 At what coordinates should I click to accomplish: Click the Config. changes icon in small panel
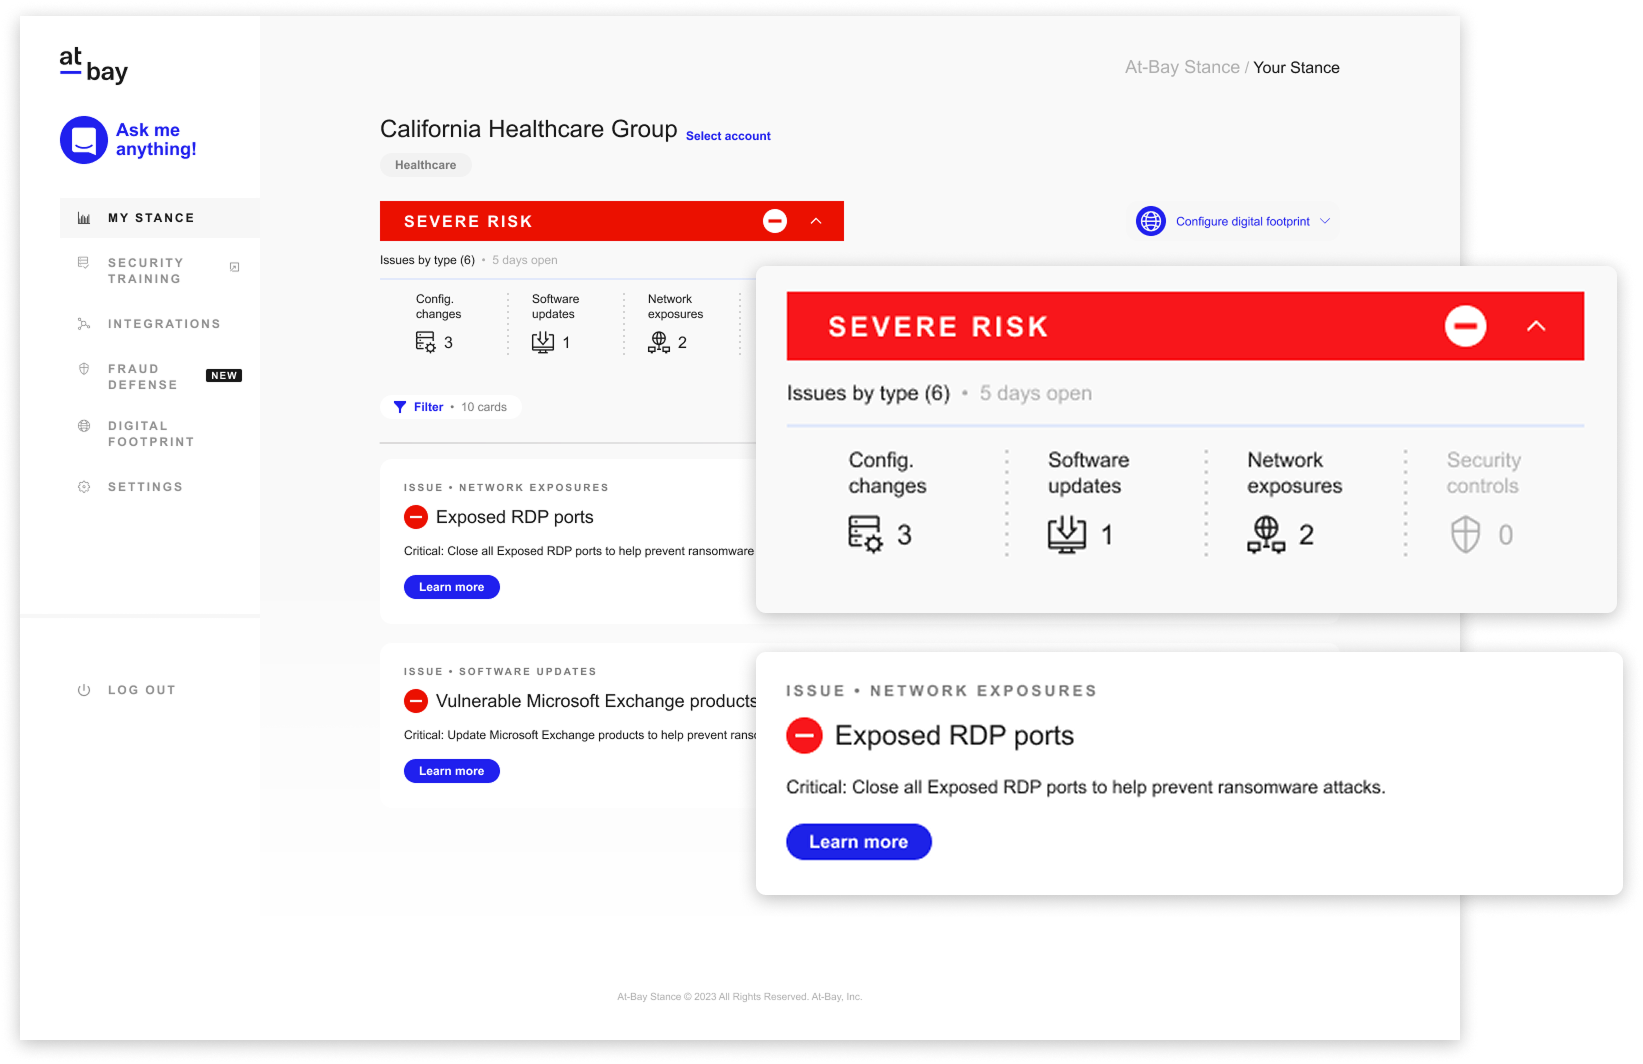pyautogui.click(x=426, y=342)
